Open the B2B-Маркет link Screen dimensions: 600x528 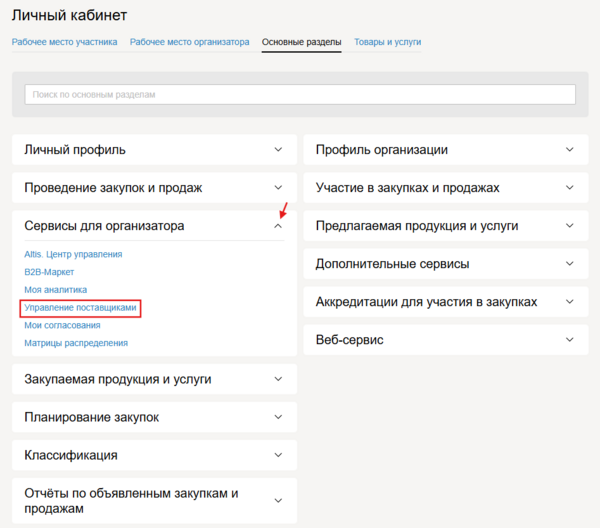[49, 272]
